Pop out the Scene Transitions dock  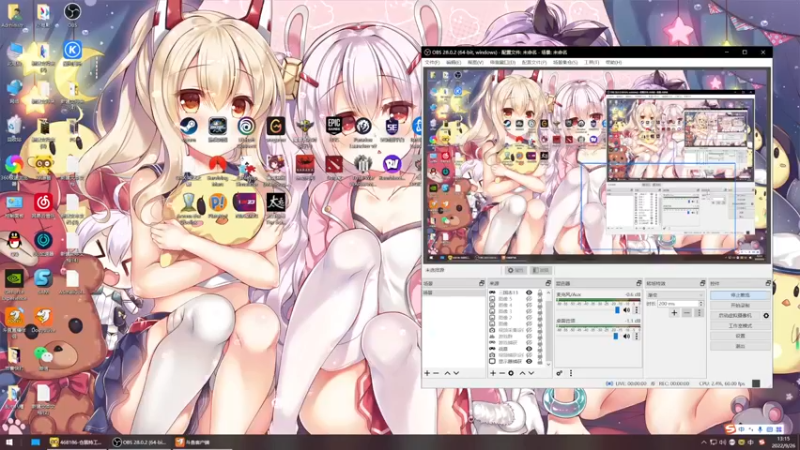[x=702, y=283]
